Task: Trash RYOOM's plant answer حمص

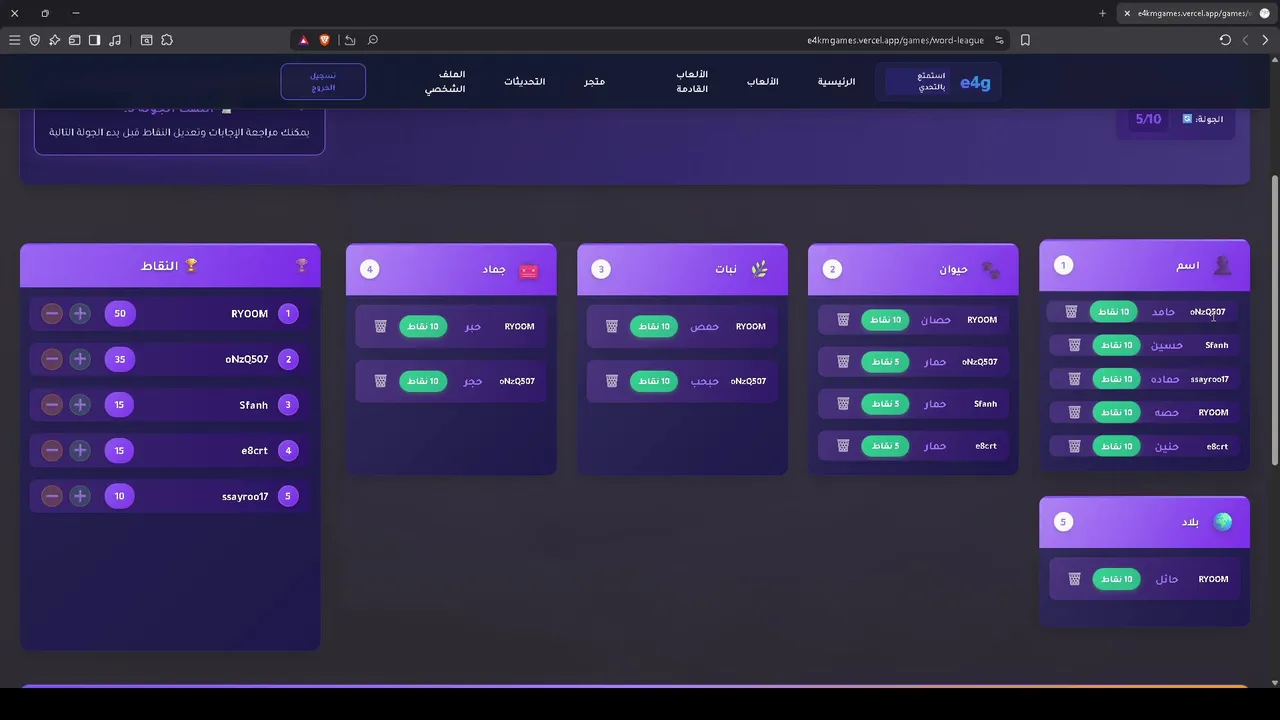Action: pyautogui.click(x=612, y=326)
